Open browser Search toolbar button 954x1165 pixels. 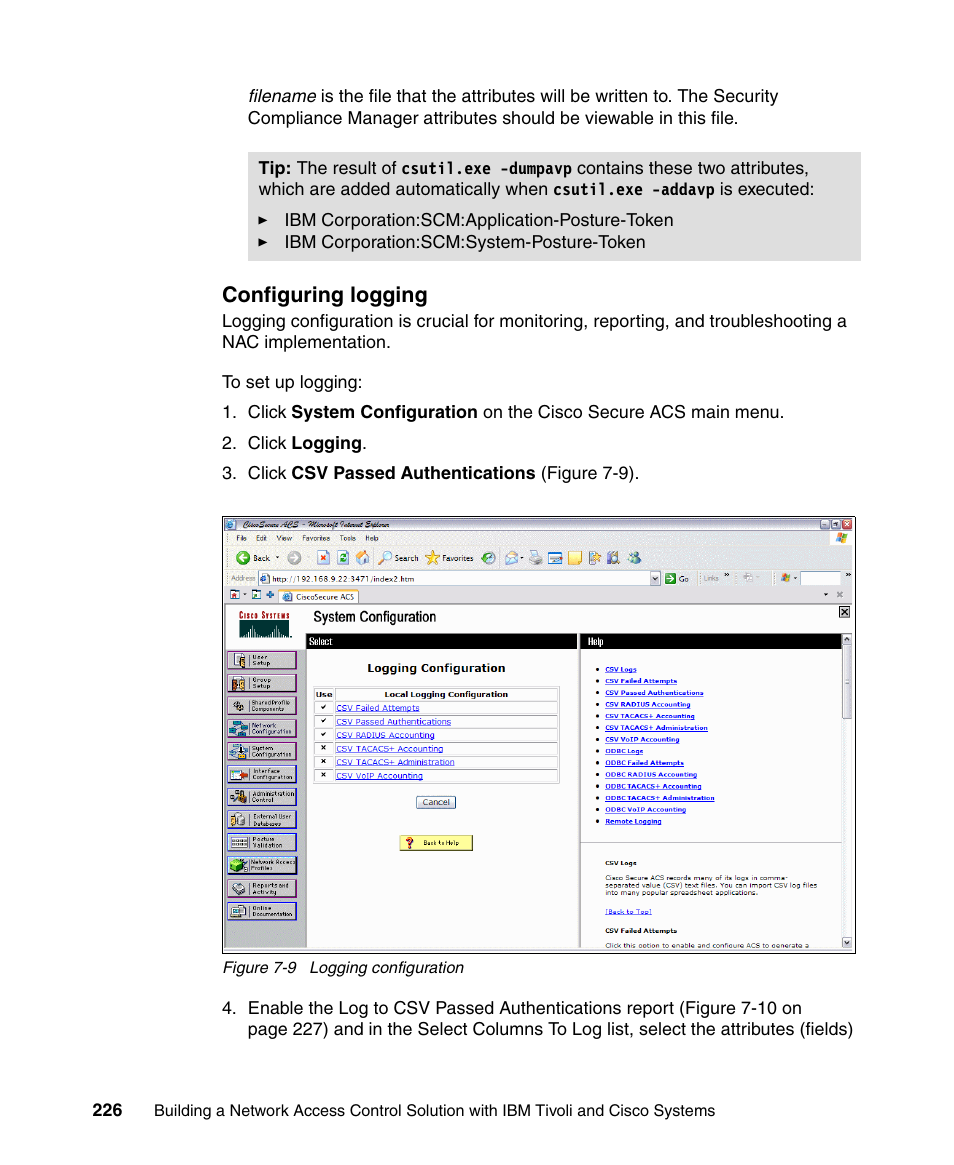click(398, 558)
